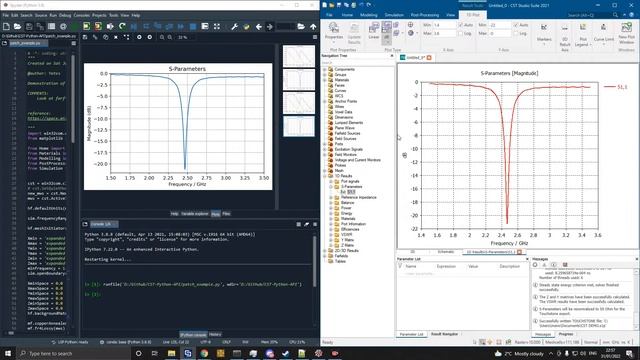Open Curve Limit in CST ribbon
The image size is (640, 360).
604,33
